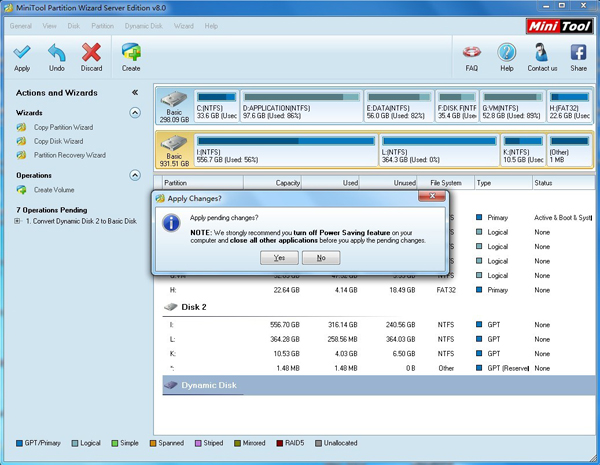
Task: Select the L:(NTFS) 364.3 GB block
Action: click(439, 150)
